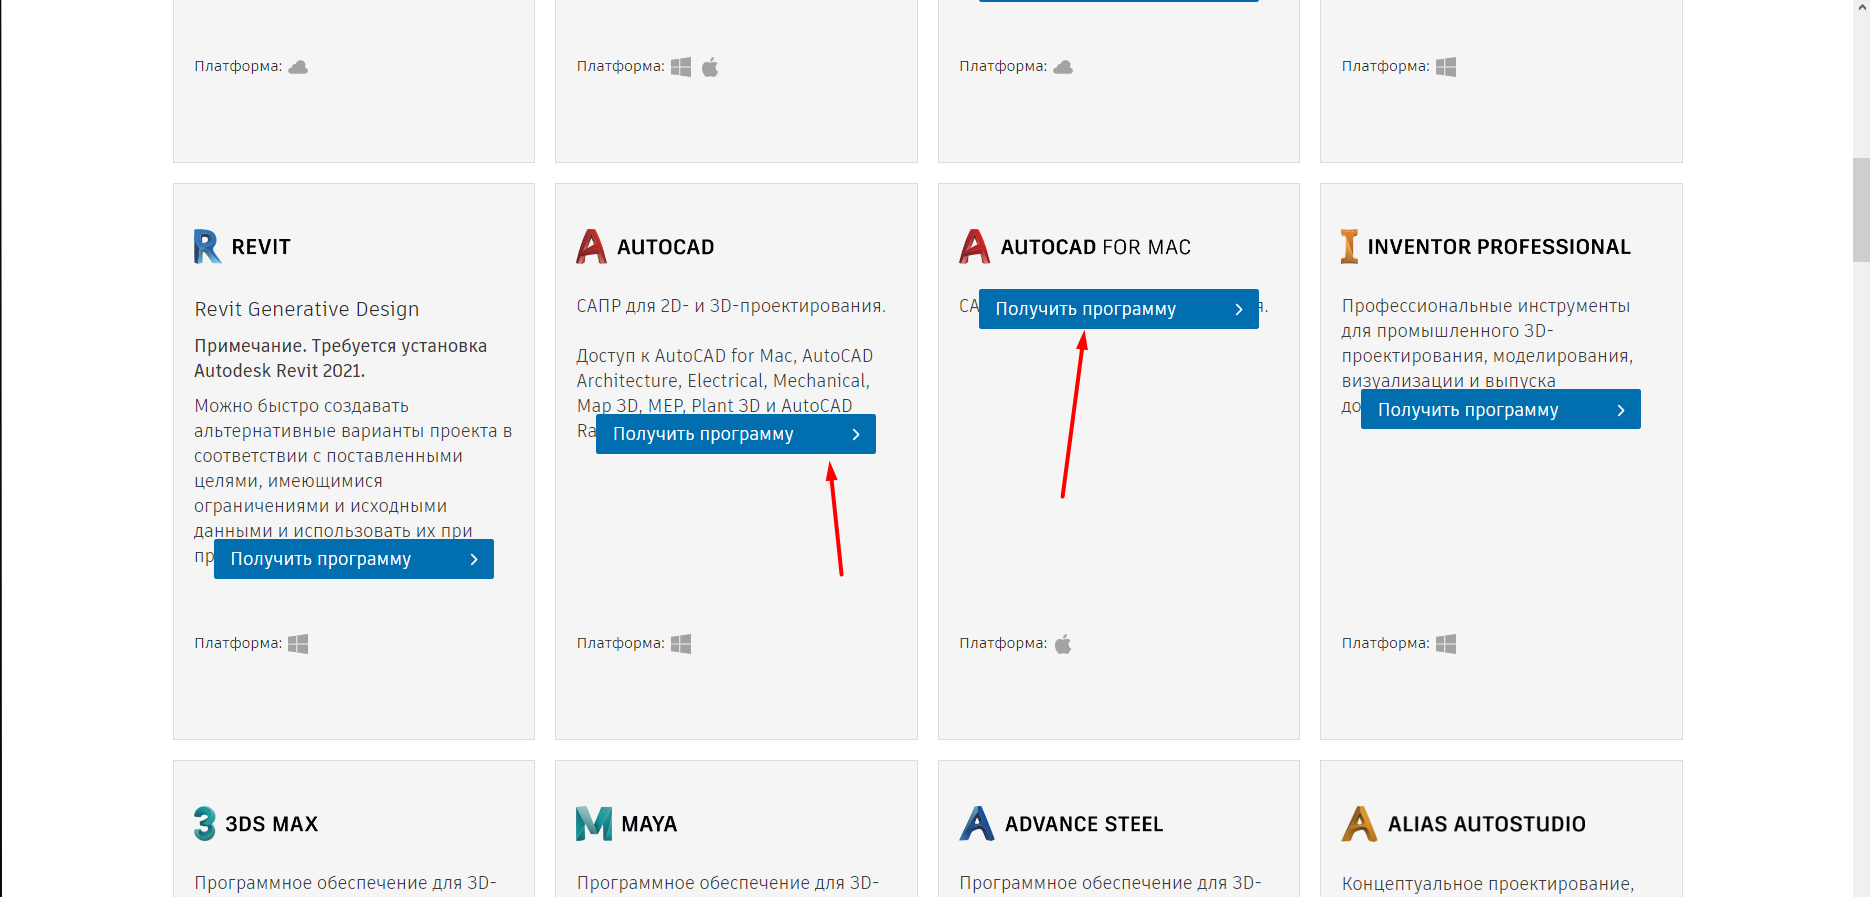
Task: Click the AUTOCAD FOR MAC title
Action: (x=1096, y=247)
